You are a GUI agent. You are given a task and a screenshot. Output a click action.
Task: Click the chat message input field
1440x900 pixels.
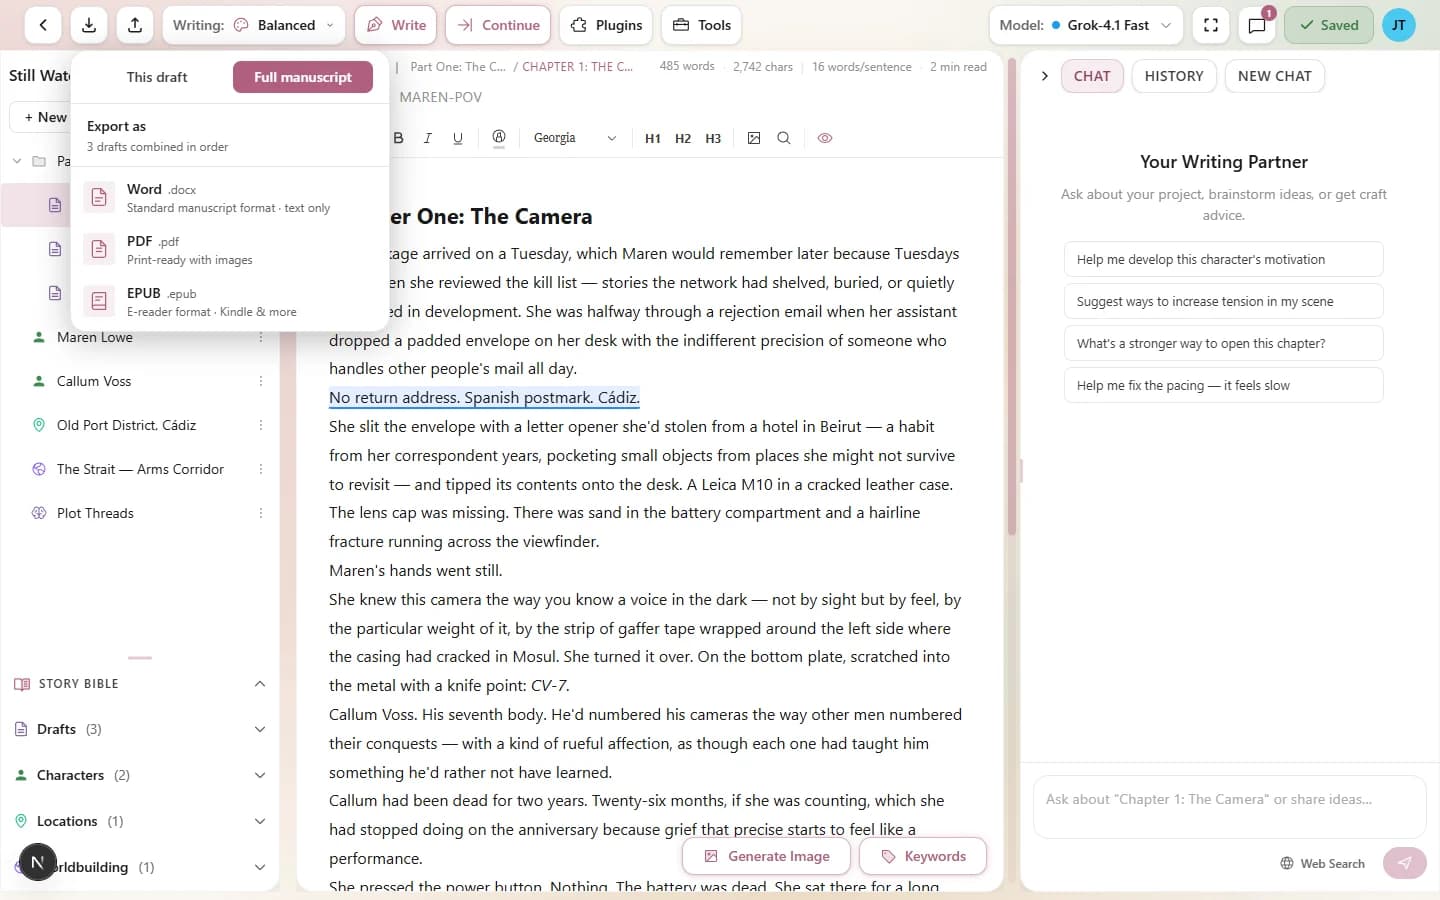pyautogui.click(x=1229, y=800)
